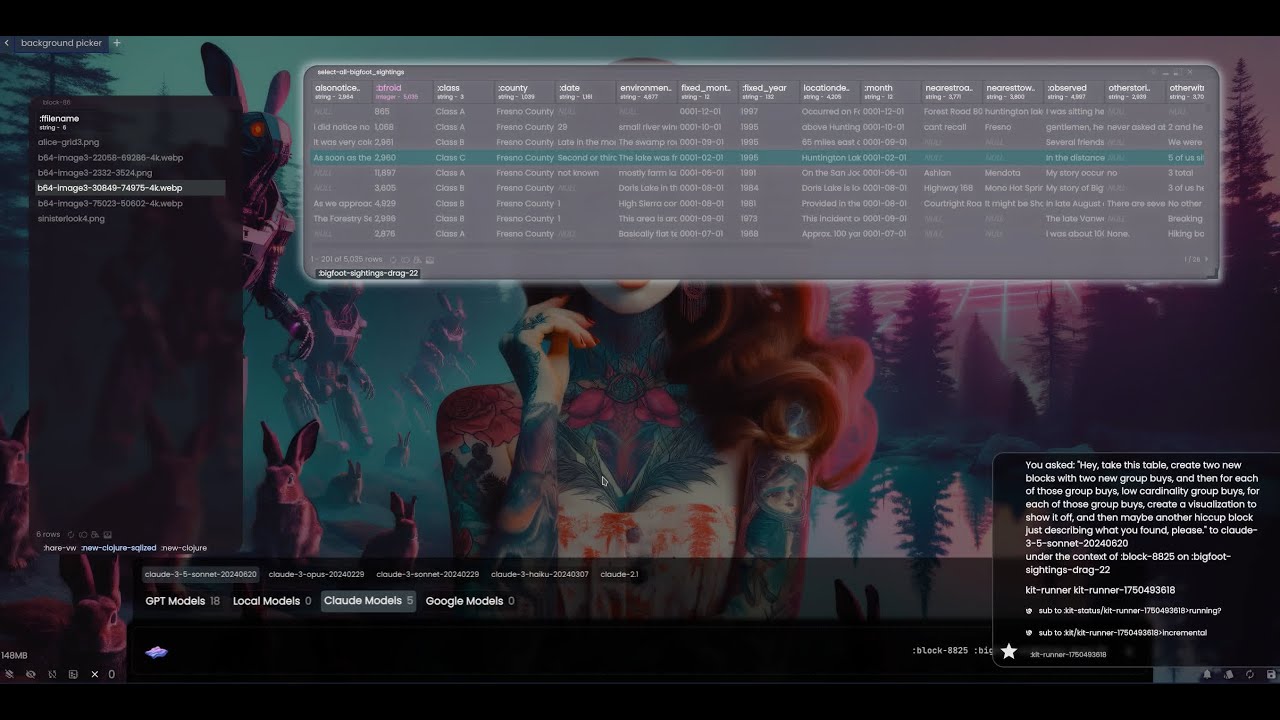This screenshot has height=720, width=1280.
Task: Switch to the Claude Models tab
Action: [368, 601]
